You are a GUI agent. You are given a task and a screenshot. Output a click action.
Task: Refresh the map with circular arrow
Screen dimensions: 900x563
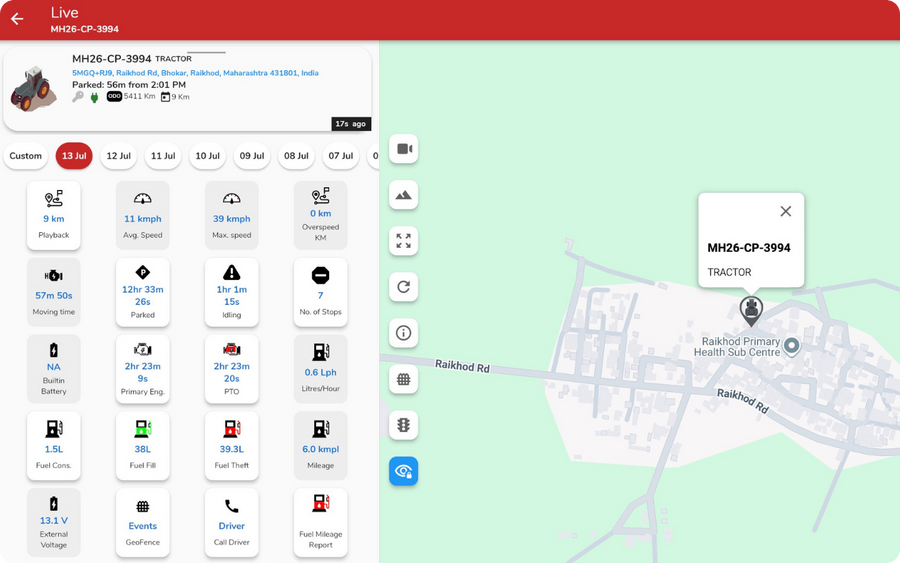[404, 287]
